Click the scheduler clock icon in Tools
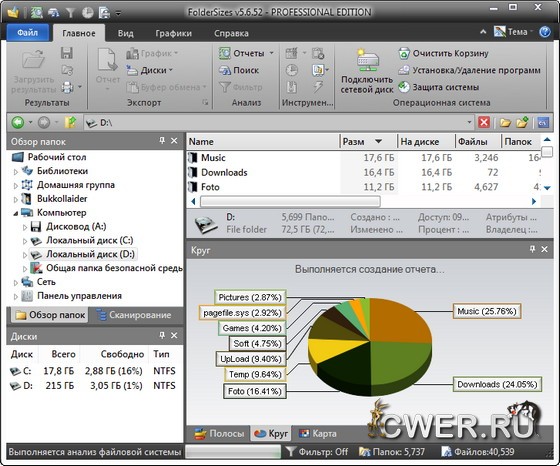 (292, 70)
